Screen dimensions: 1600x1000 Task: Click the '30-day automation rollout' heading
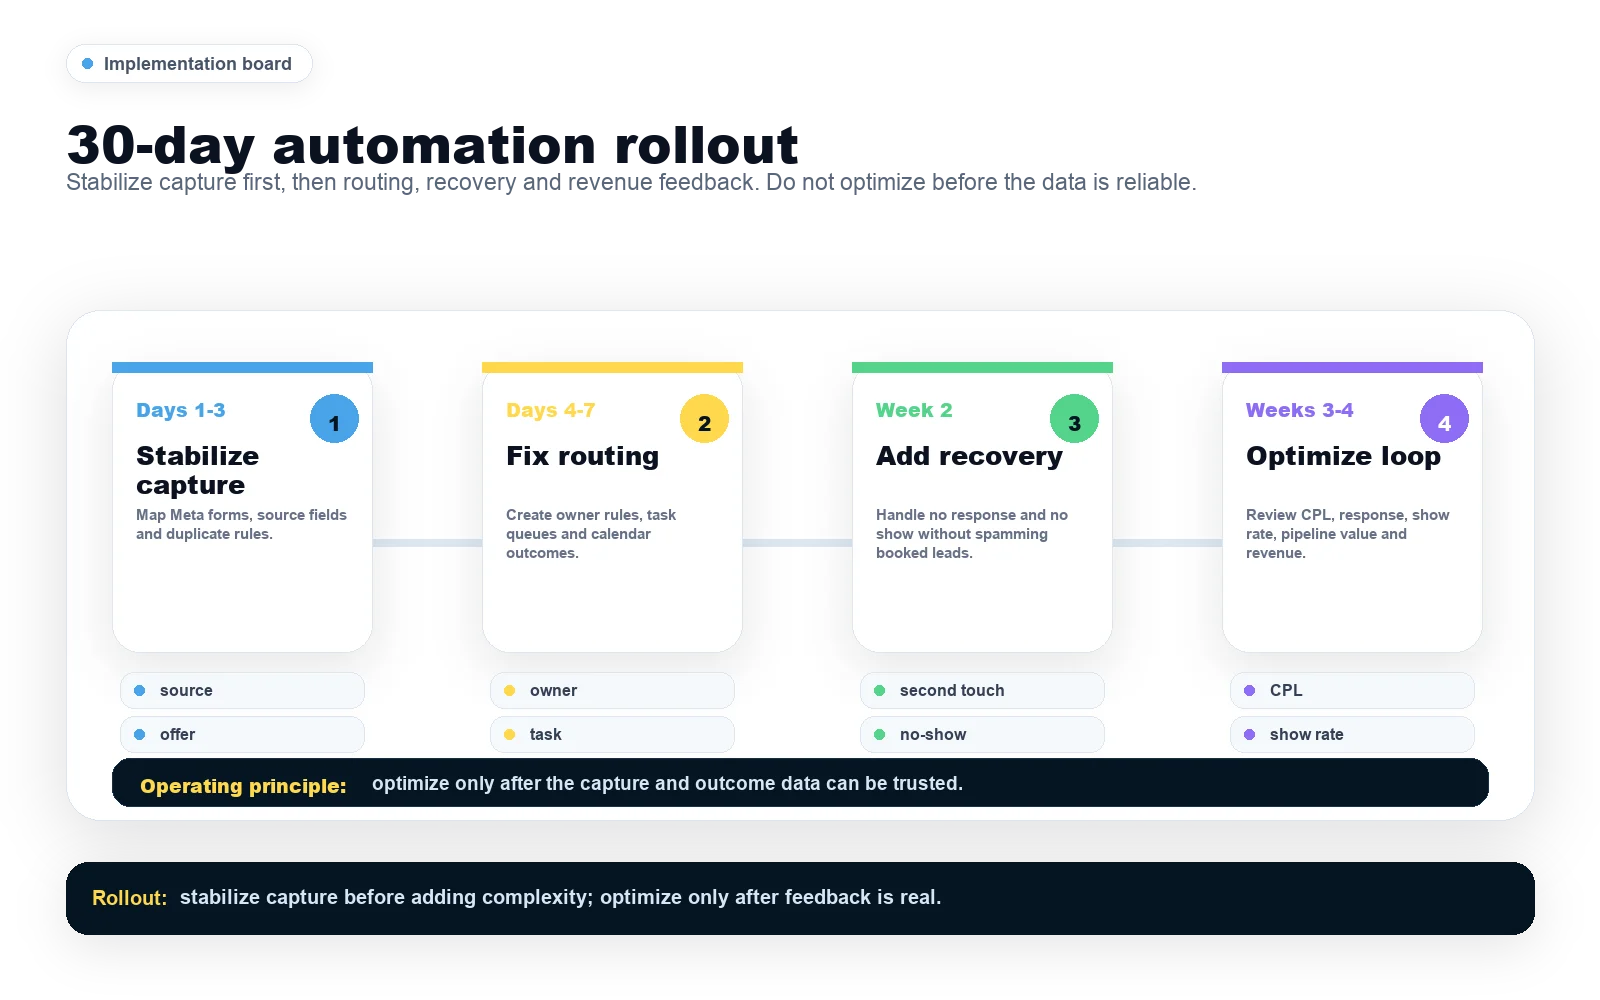432,146
